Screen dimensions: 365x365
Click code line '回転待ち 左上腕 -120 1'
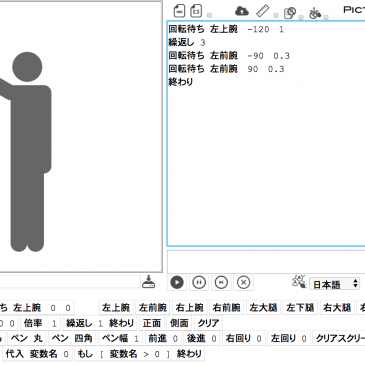click(x=226, y=29)
